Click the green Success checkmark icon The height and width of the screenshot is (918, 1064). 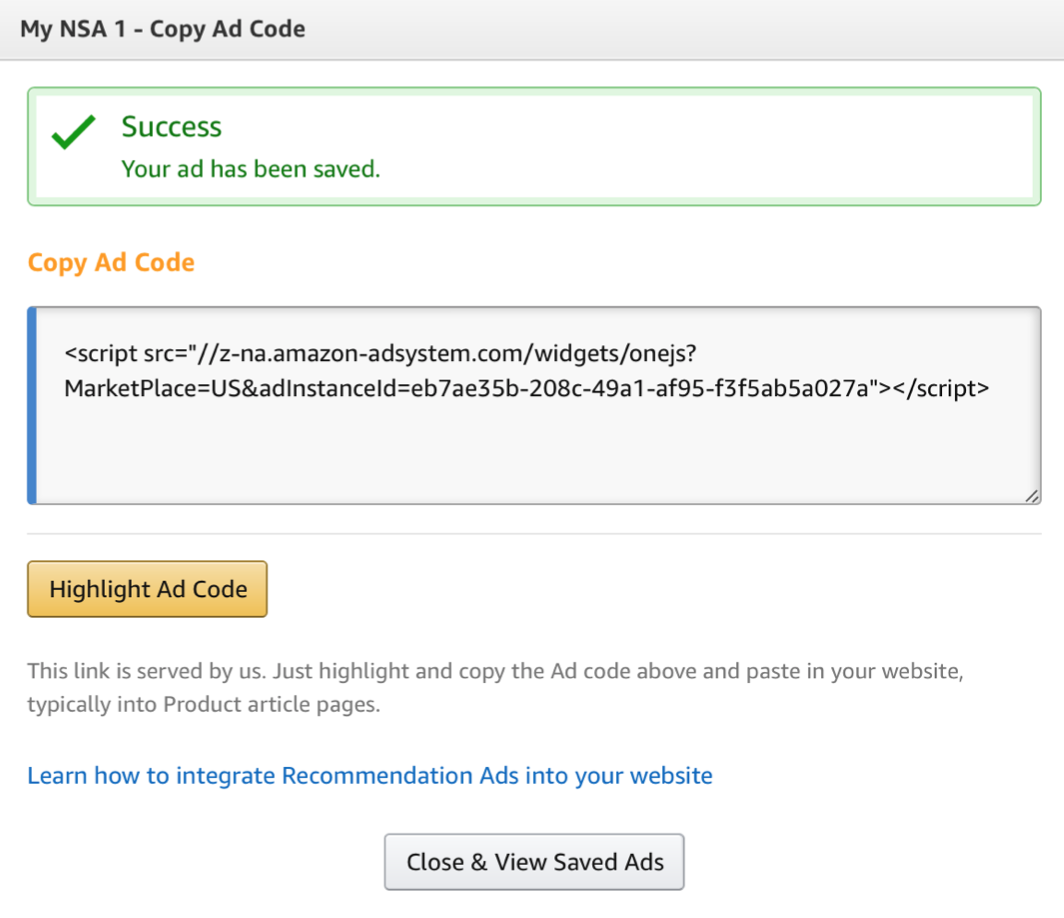click(x=74, y=132)
